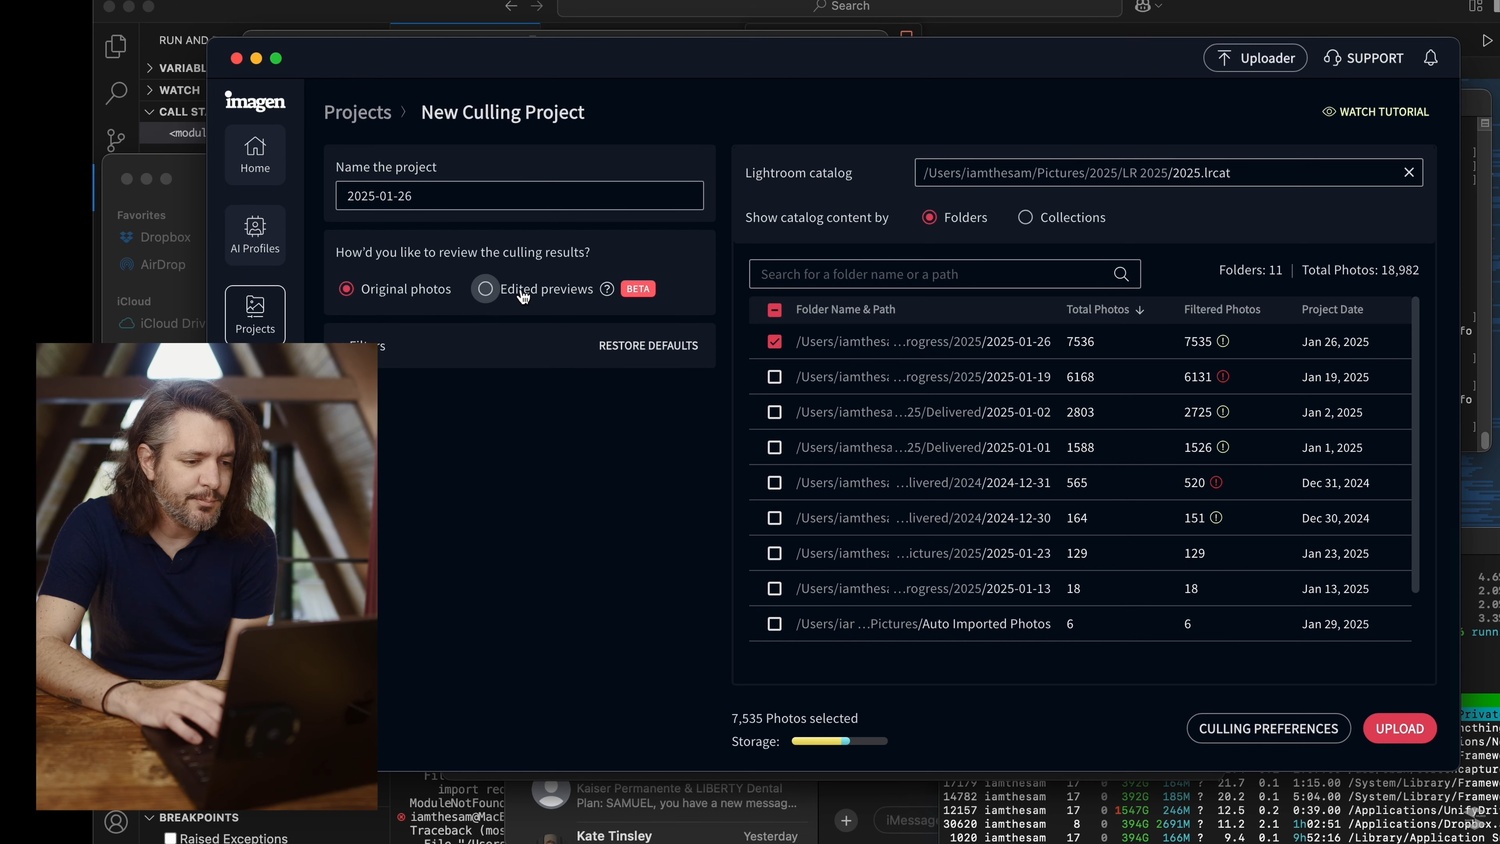Click info icon beside 7535 filtered photos
Viewport: 1500px width, 844px height.
point(1223,342)
